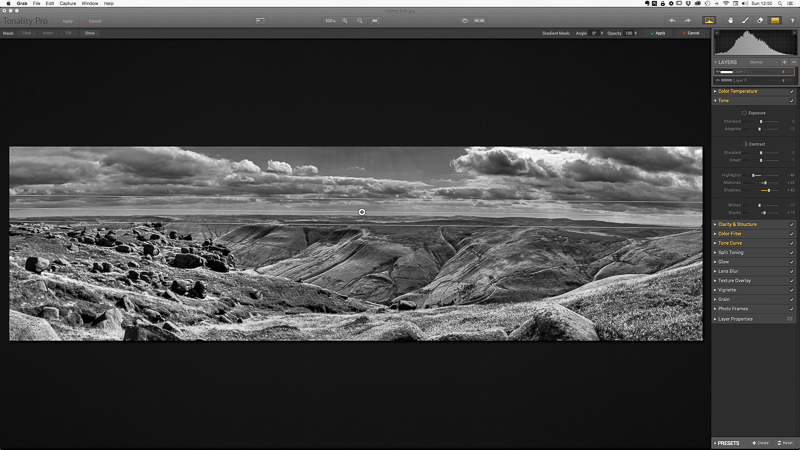Toggle the Grain panel checkbox
800x450 pixels.
coord(792,300)
